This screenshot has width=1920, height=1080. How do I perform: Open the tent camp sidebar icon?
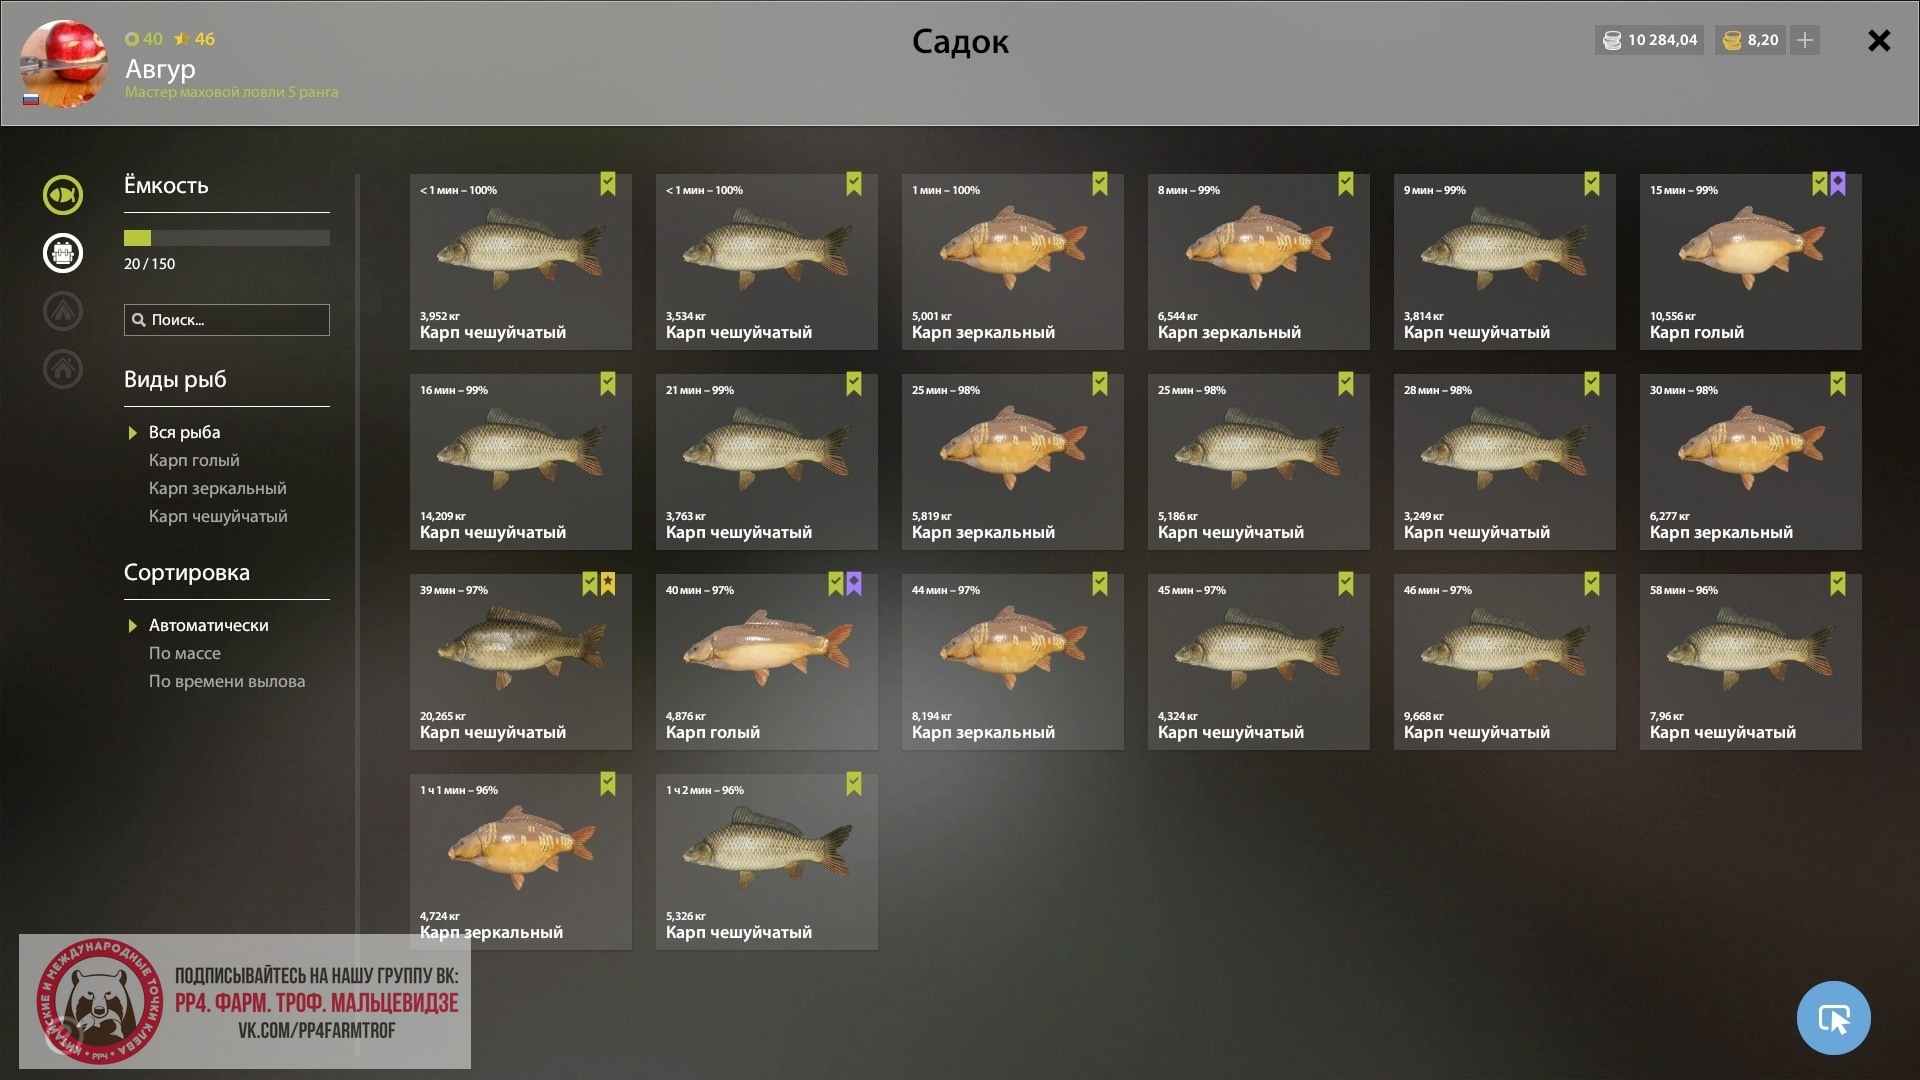tap(62, 311)
